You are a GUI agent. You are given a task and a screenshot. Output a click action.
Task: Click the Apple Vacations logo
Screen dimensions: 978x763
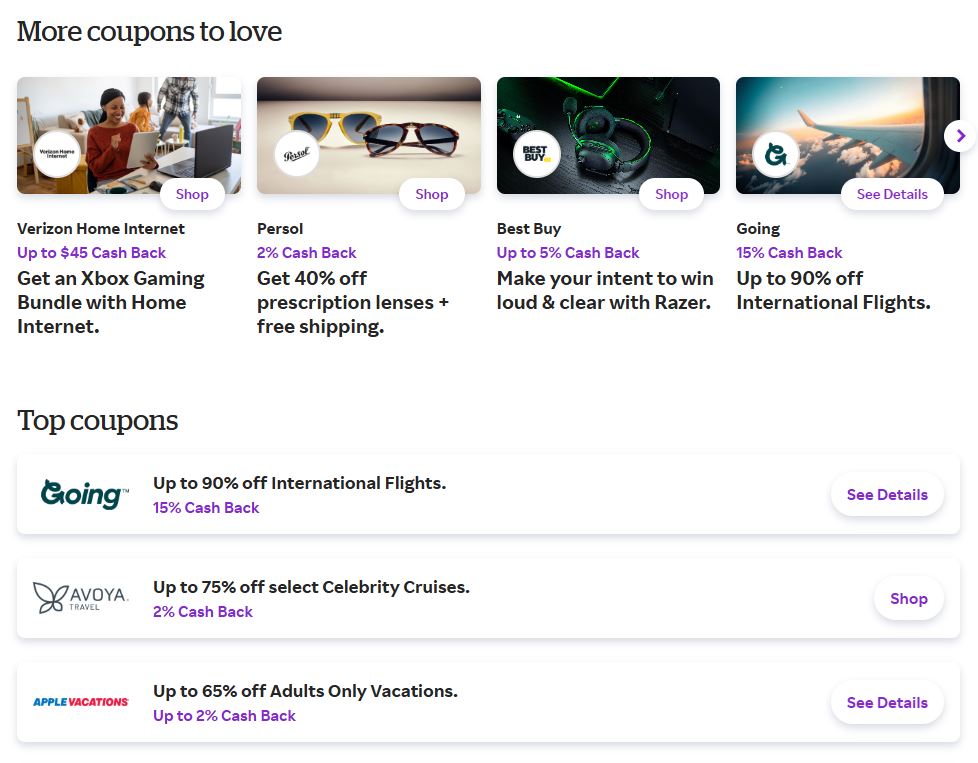(x=80, y=702)
